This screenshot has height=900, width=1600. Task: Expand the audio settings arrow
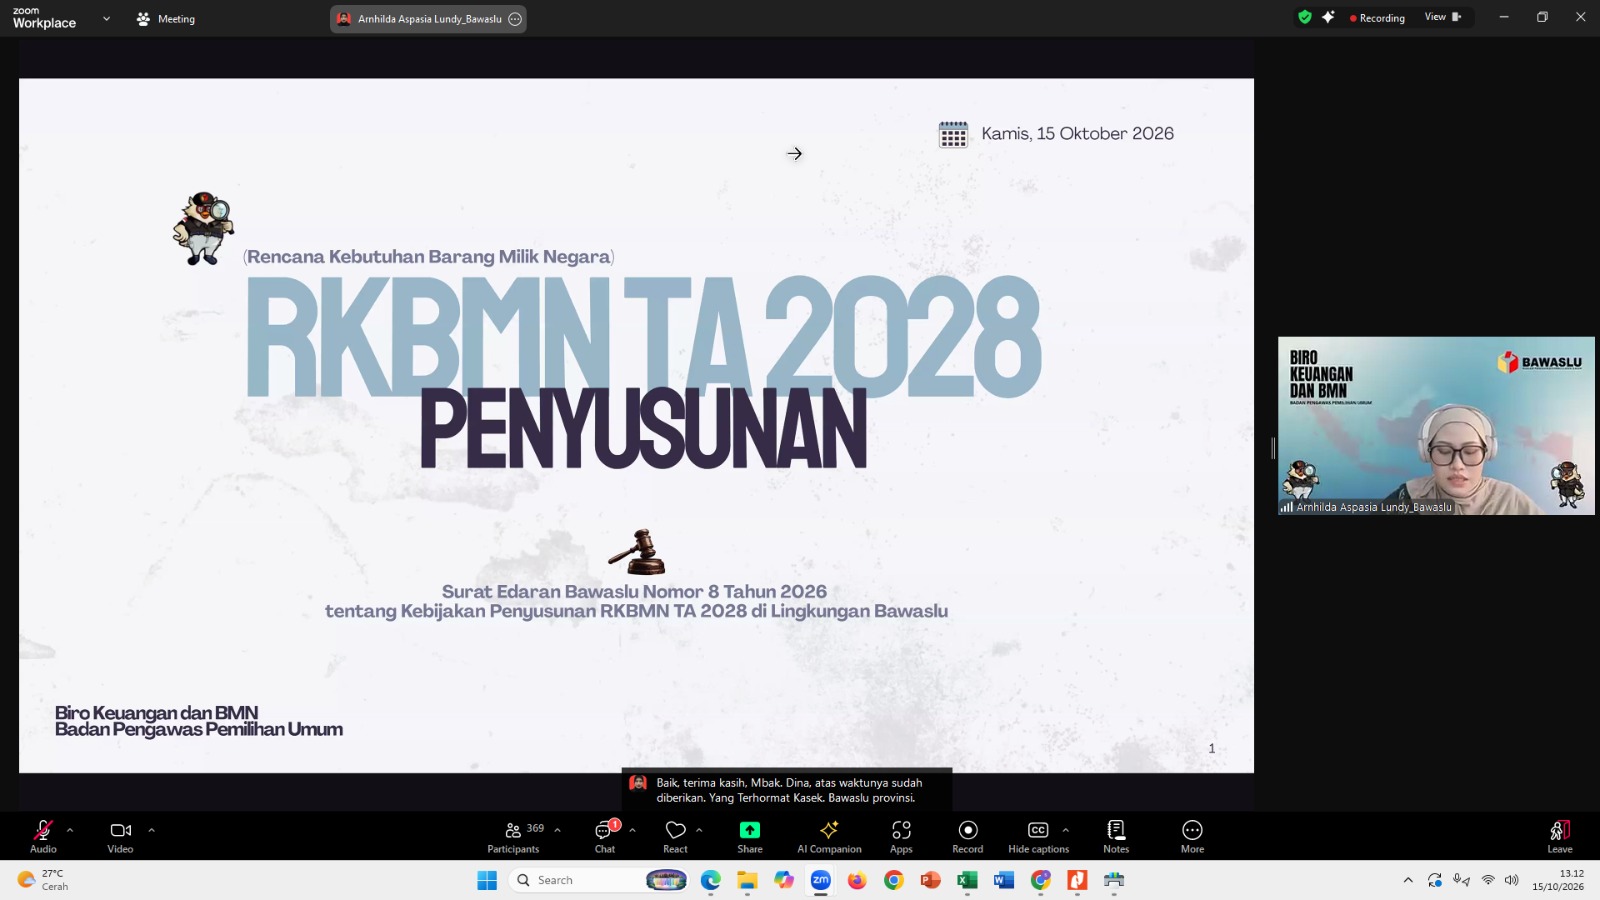pyautogui.click(x=70, y=830)
